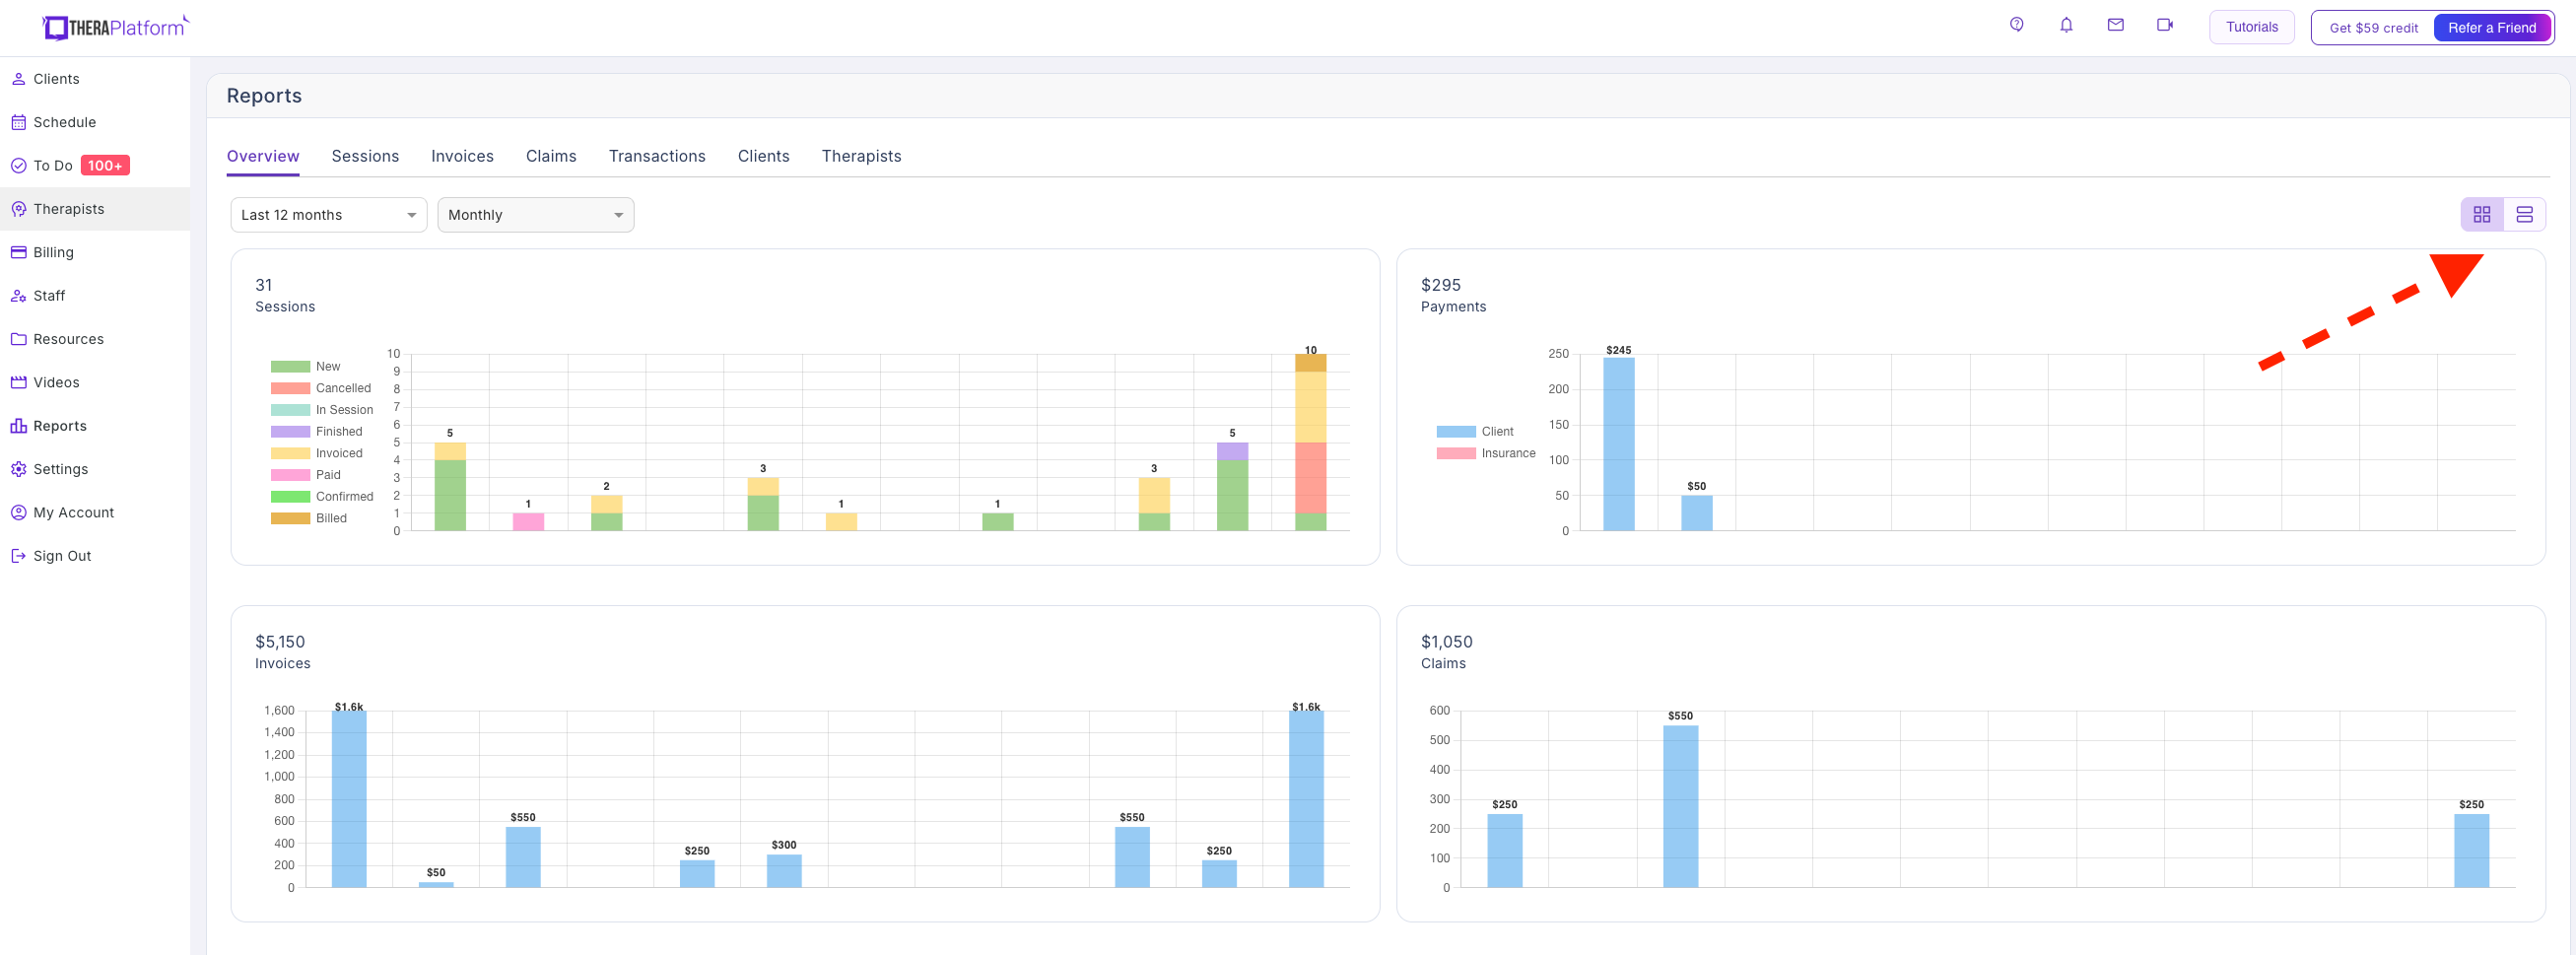Switch to the Transactions tab

657,156
